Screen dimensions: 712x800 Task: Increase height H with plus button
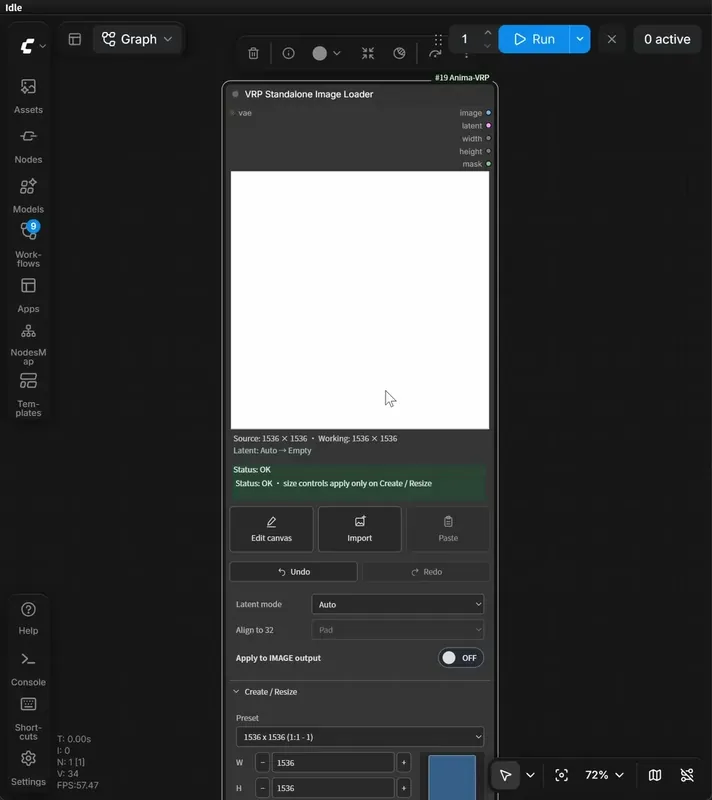pyautogui.click(x=403, y=788)
